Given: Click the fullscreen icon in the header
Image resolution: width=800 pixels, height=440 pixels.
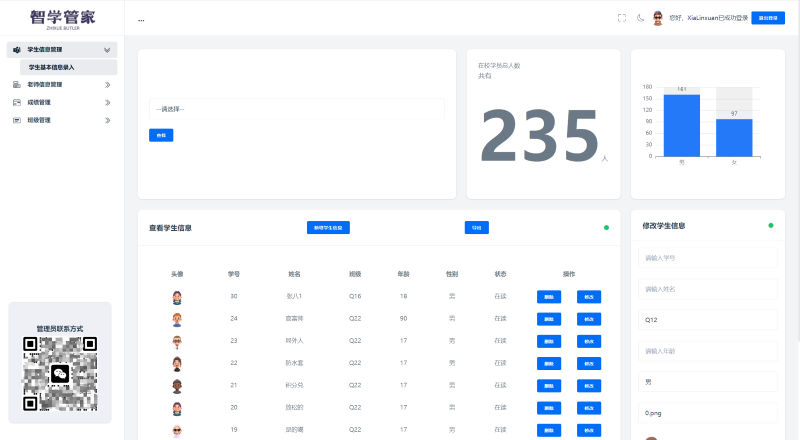Looking at the screenshot, I should click(622, 18).
